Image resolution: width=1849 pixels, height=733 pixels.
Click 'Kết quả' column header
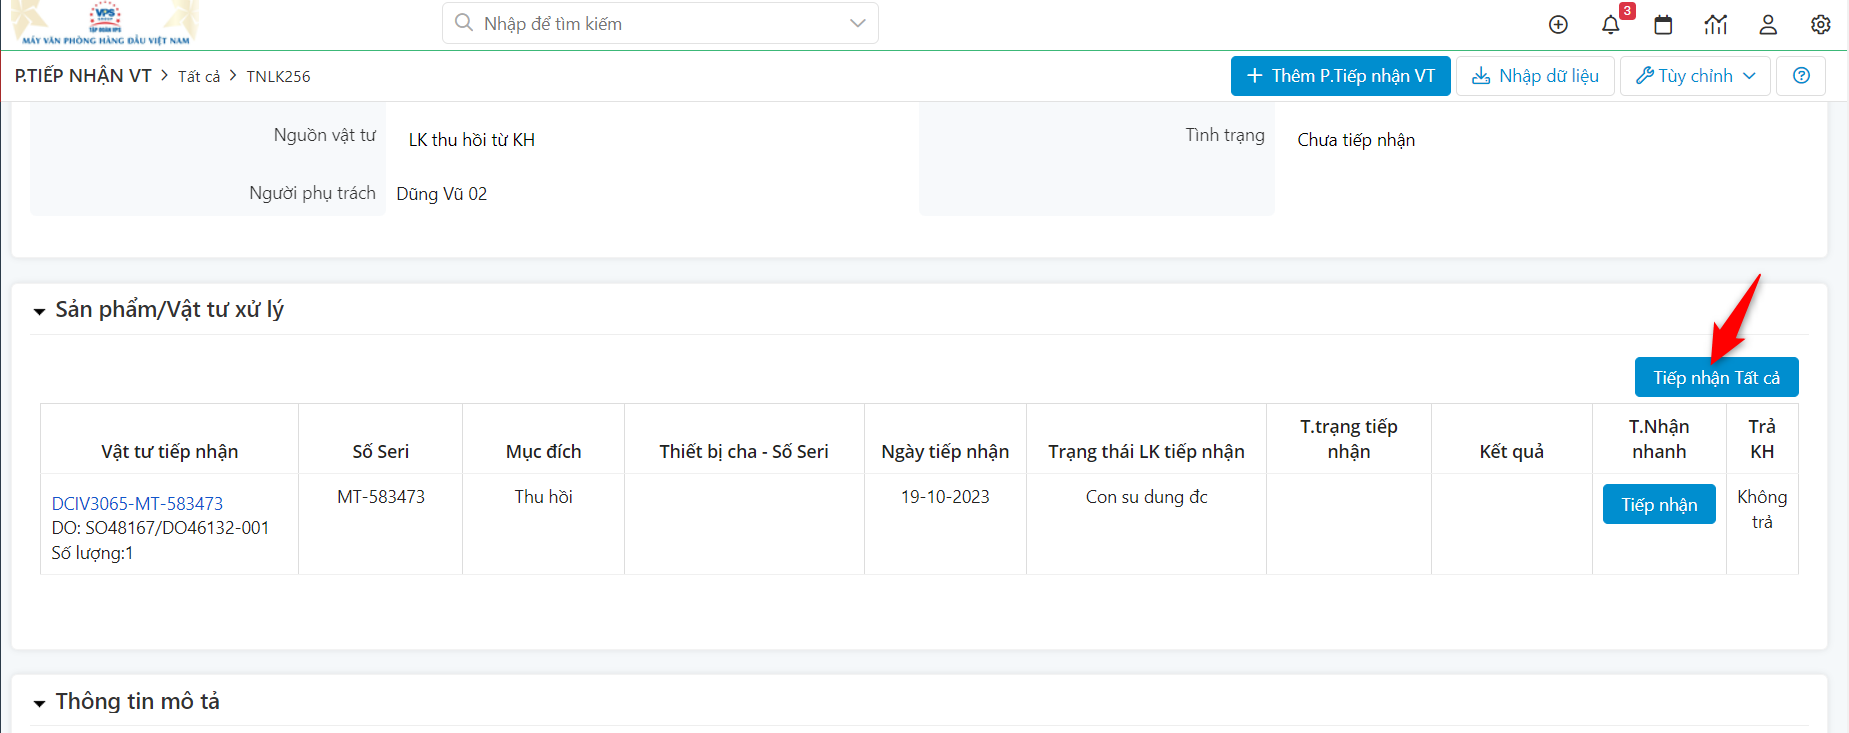pos(1511,452)
